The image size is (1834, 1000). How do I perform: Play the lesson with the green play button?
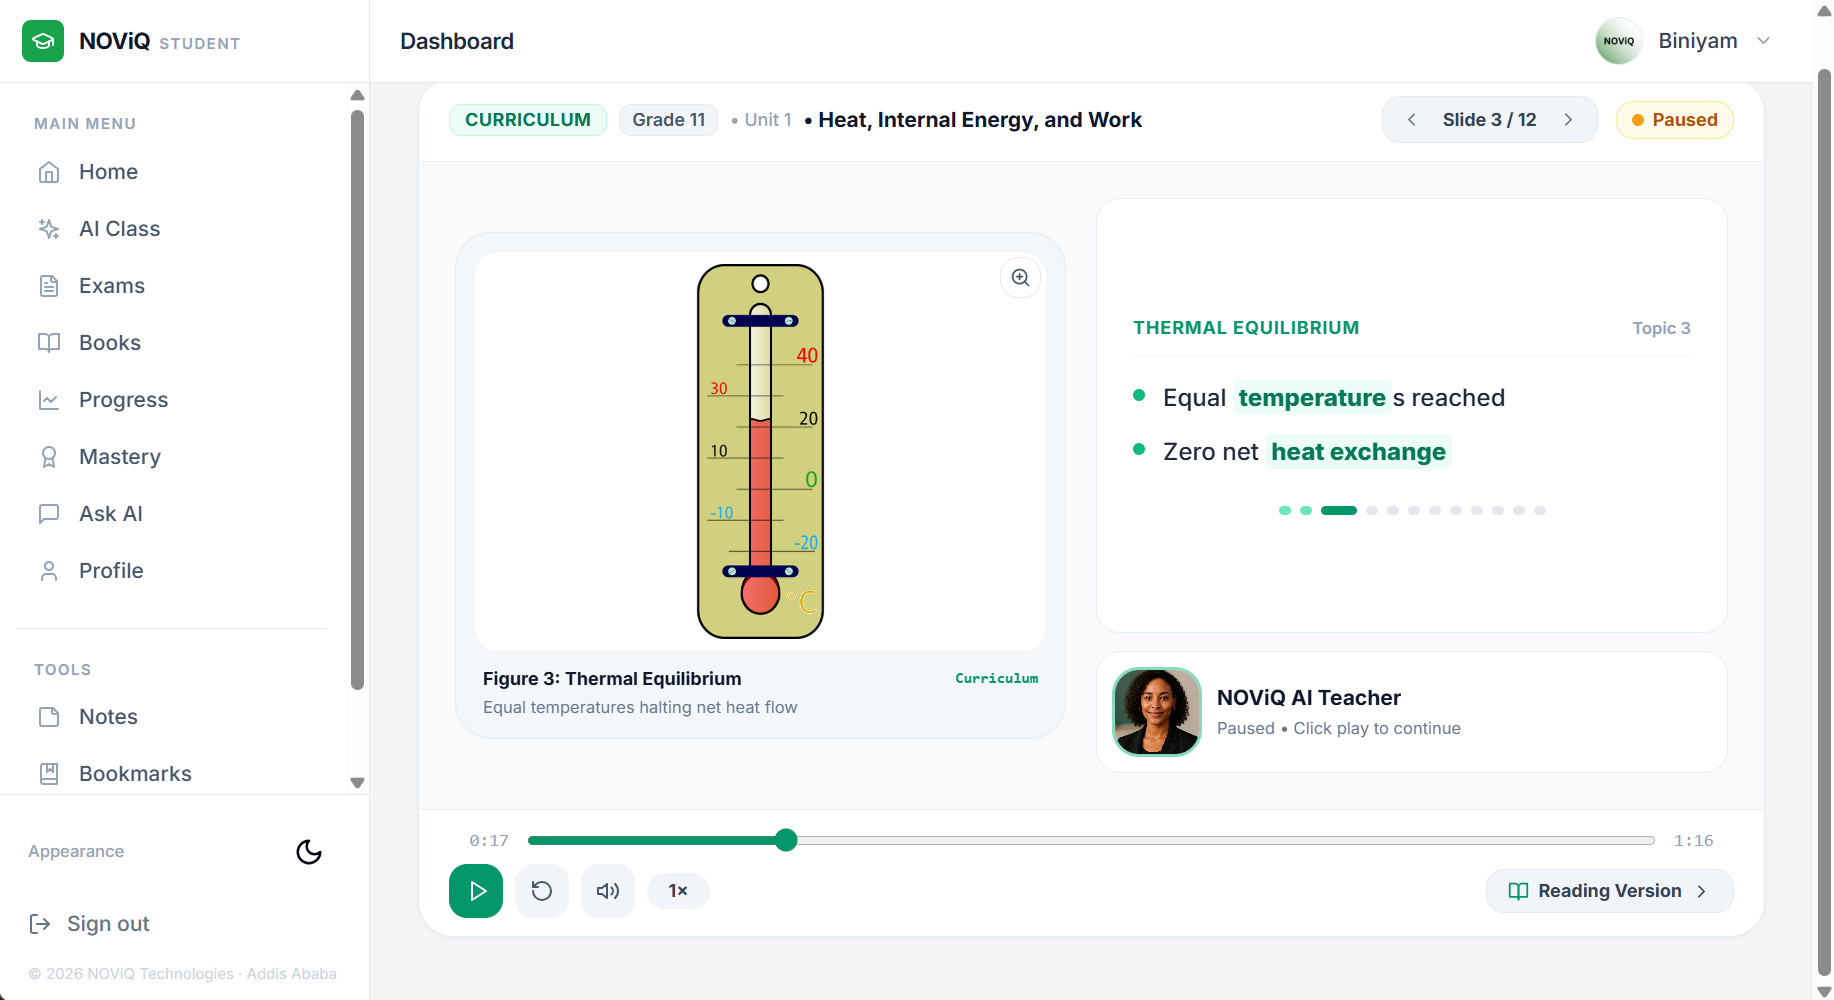click(476, 891)
